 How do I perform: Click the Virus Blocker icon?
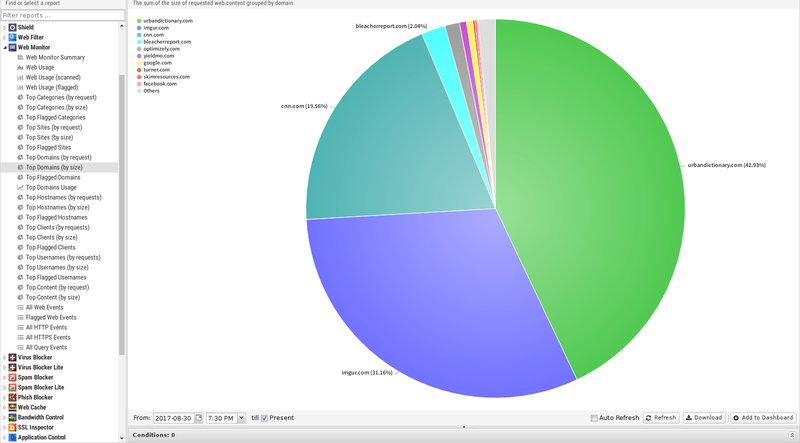[13, 357]
